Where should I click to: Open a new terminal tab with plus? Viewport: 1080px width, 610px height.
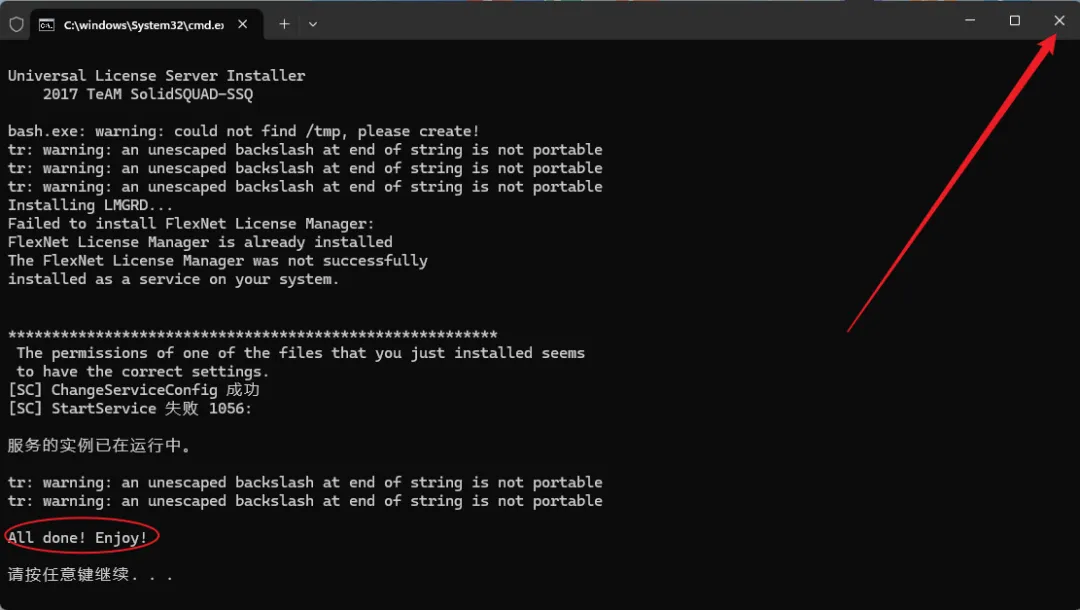click(284, 24)
